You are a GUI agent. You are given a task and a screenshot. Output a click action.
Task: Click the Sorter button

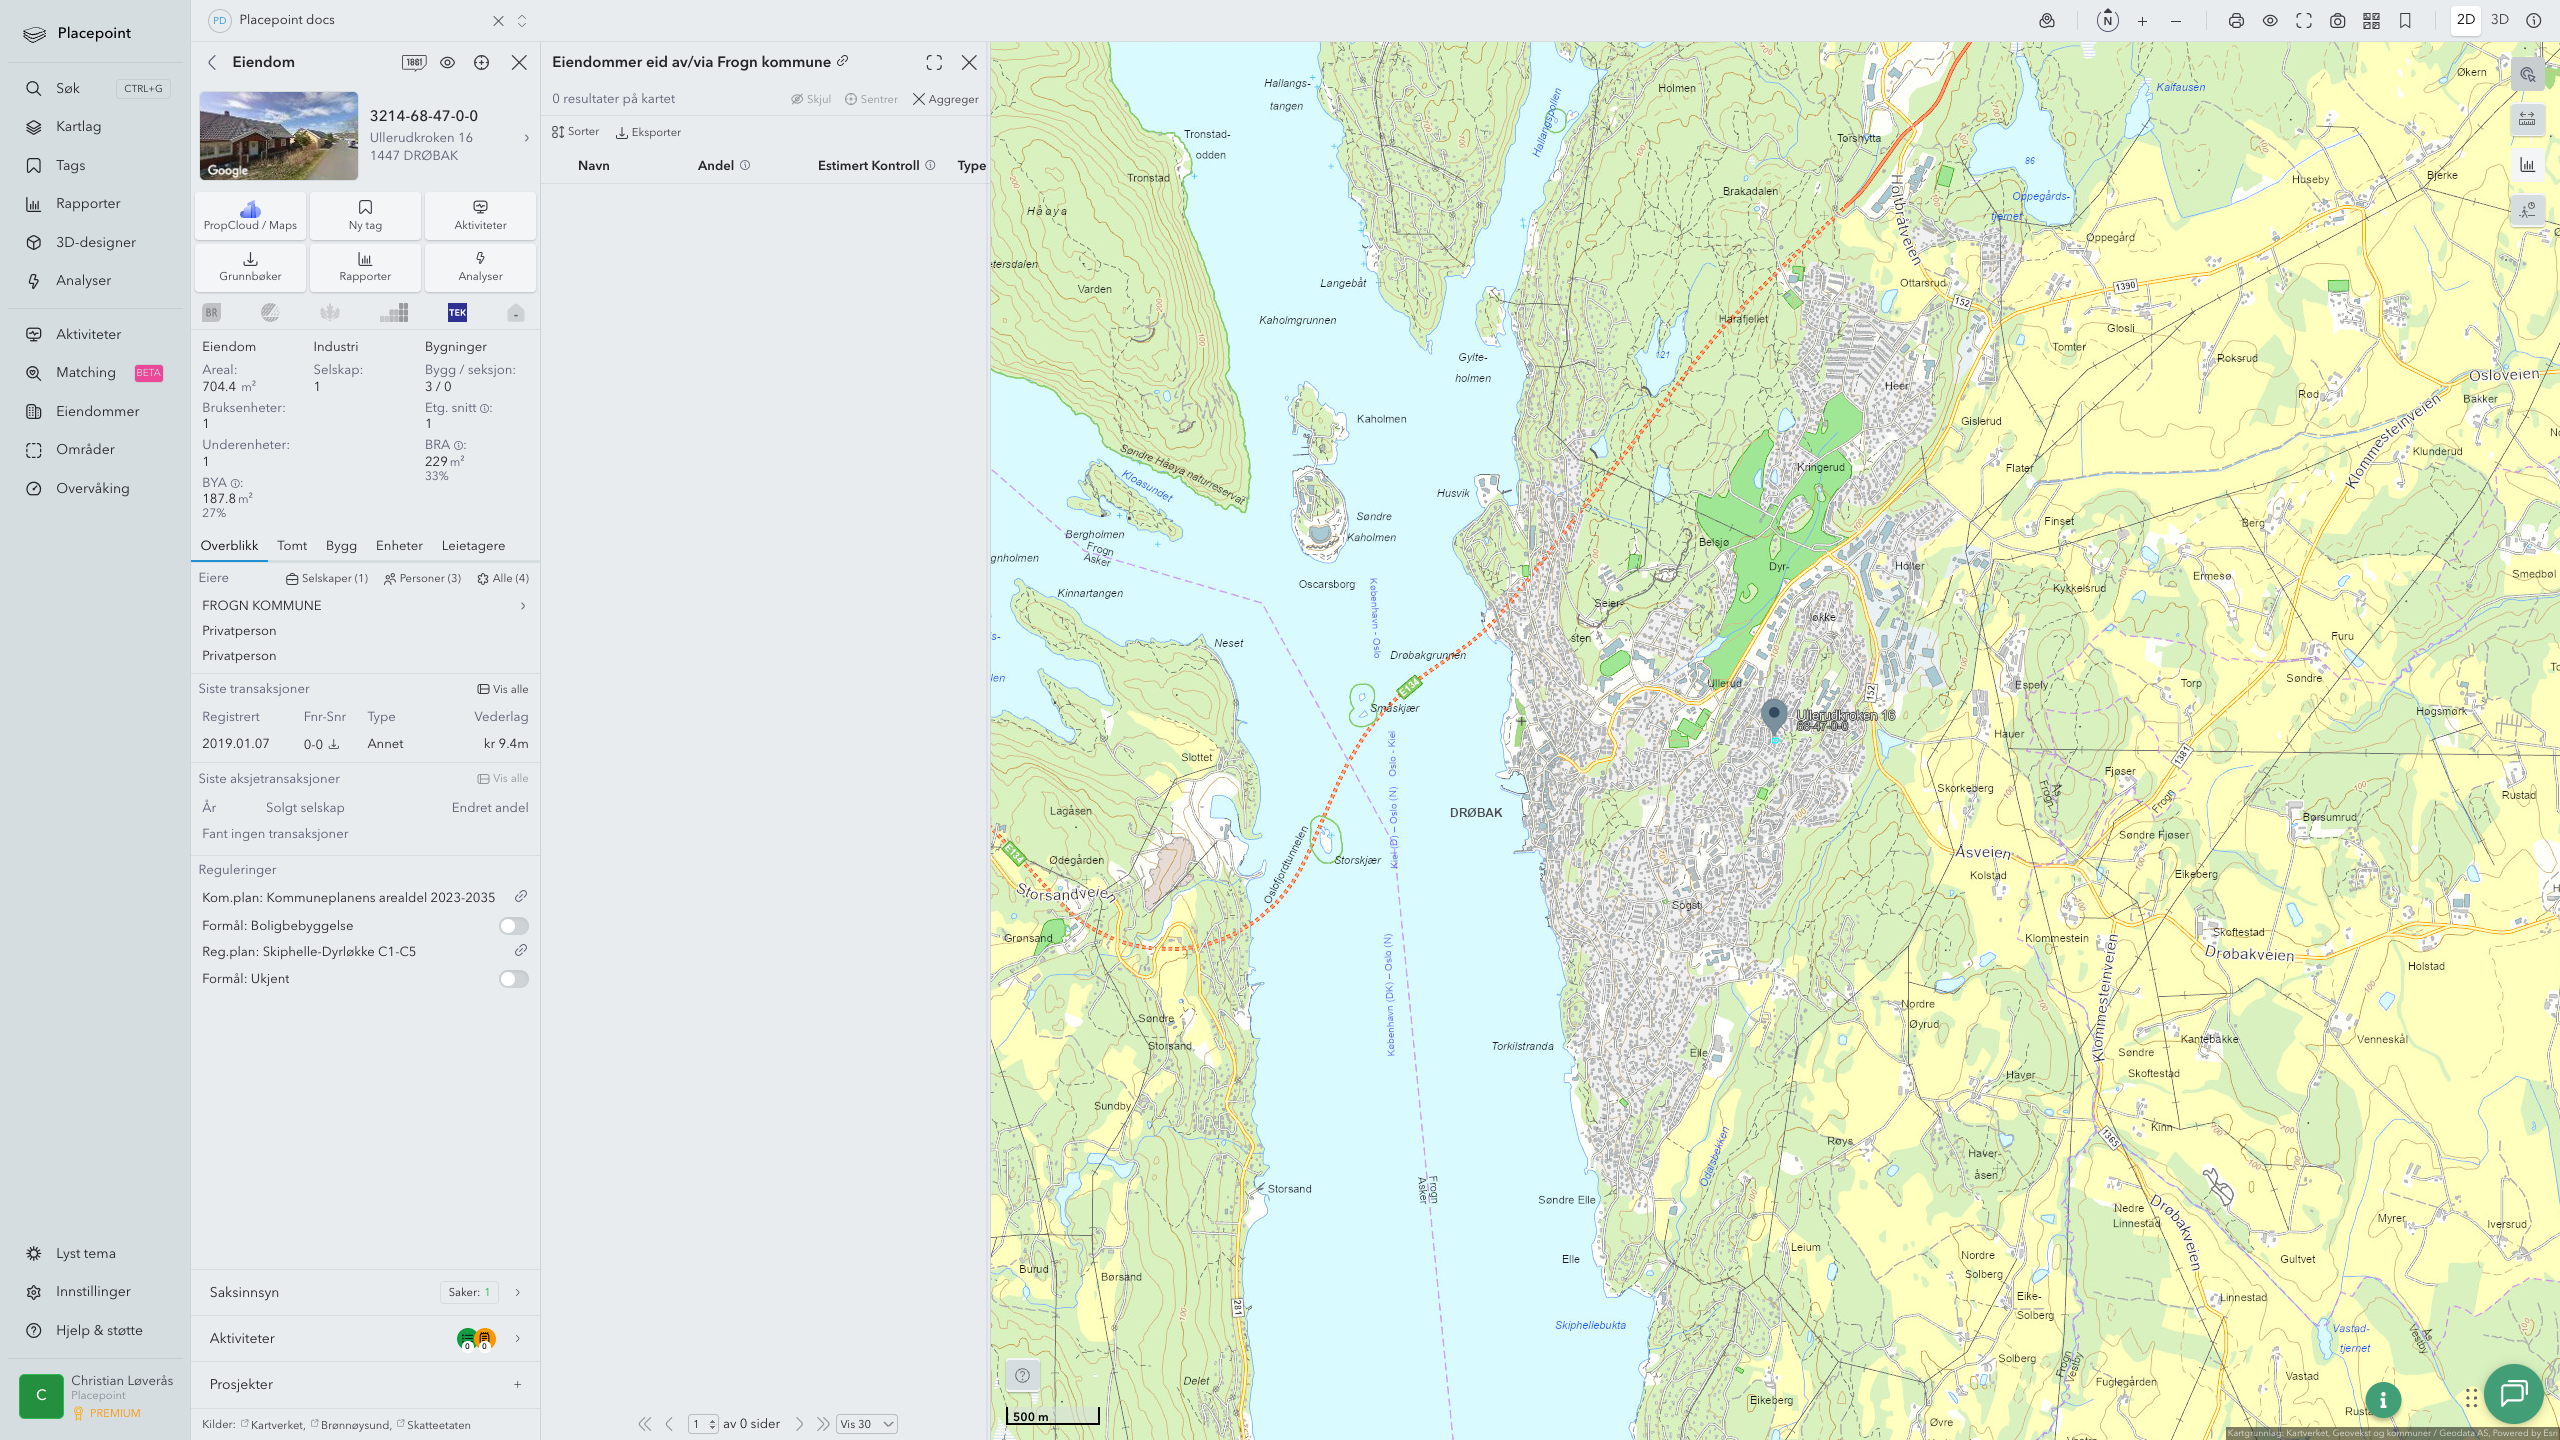coord(575,132)
